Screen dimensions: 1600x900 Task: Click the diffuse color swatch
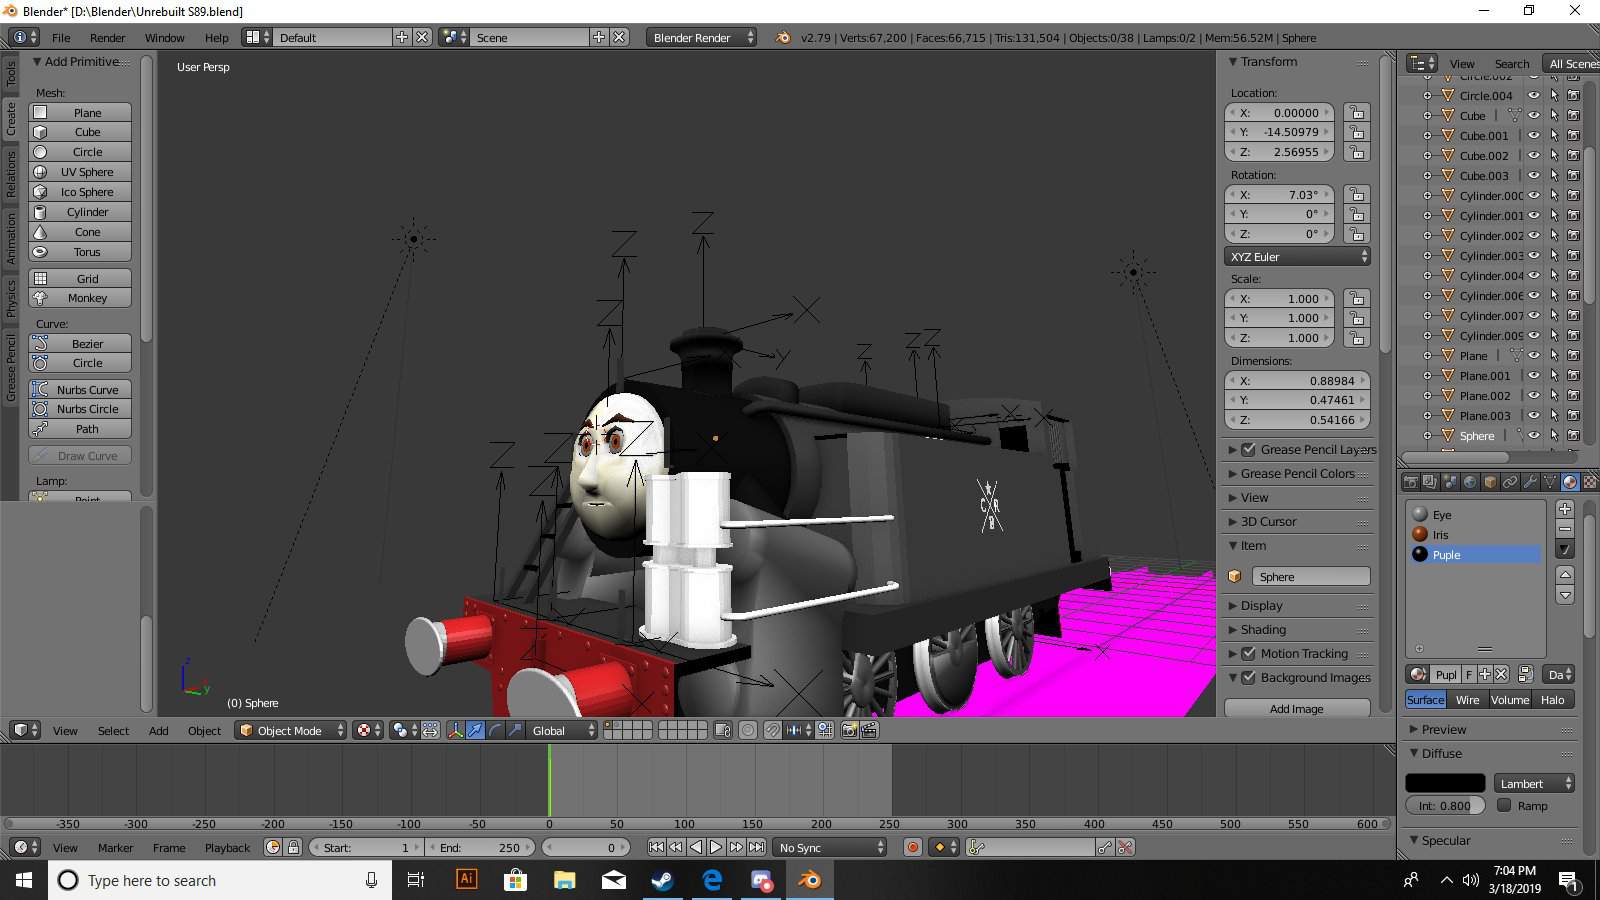pyautogui.click(x=1445, y=783)
